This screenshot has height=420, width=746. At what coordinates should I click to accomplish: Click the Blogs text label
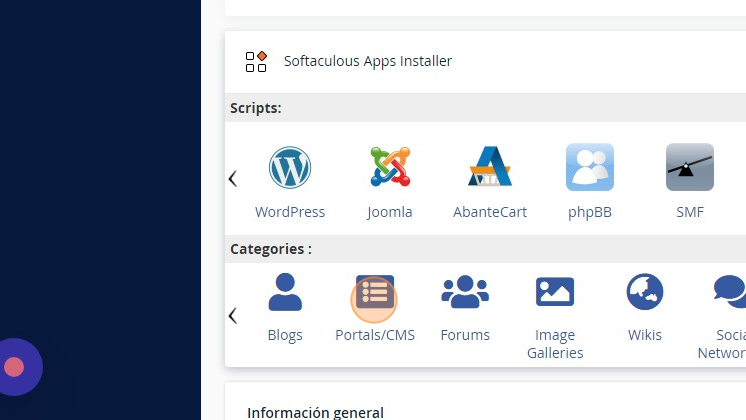coord(285,335)
